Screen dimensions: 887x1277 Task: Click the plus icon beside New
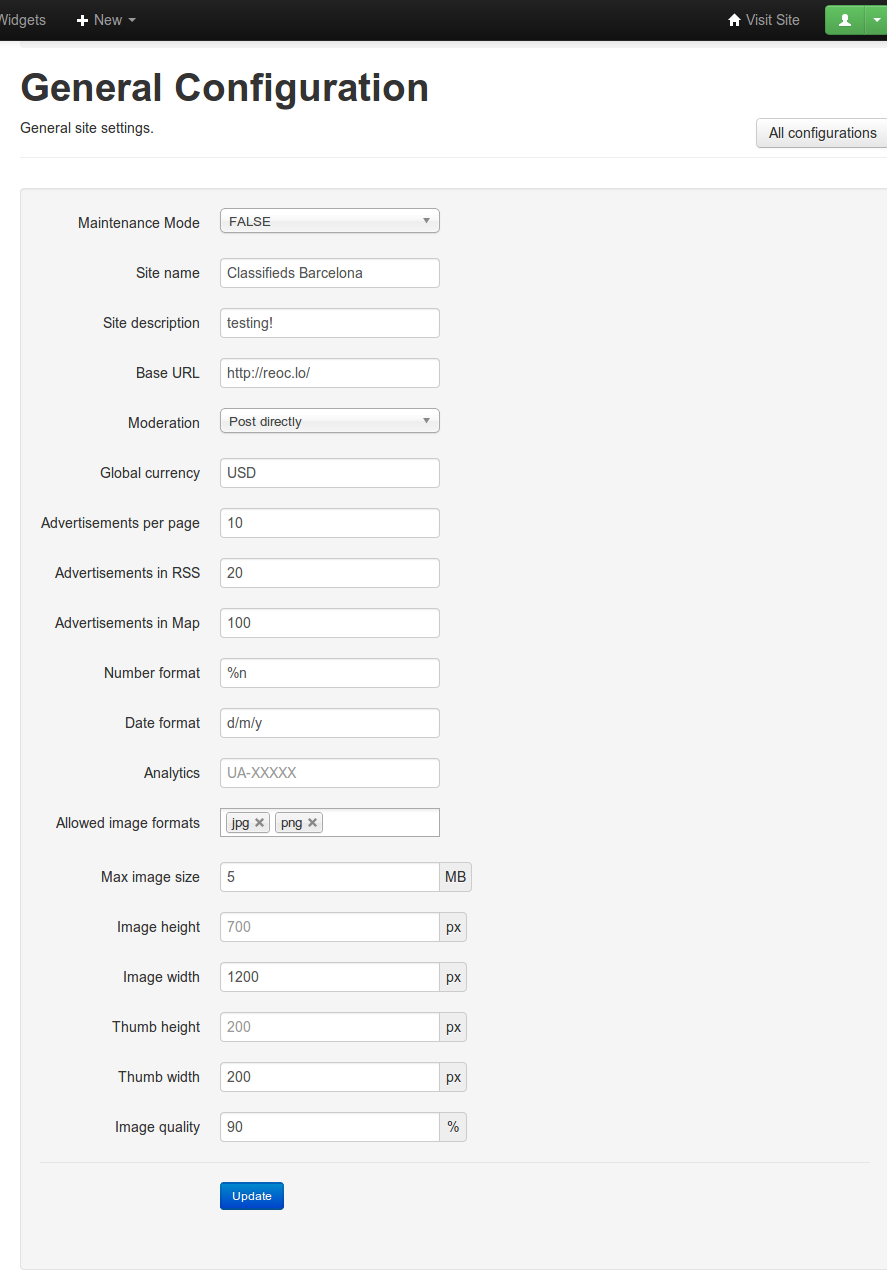[x=83, y=20]
